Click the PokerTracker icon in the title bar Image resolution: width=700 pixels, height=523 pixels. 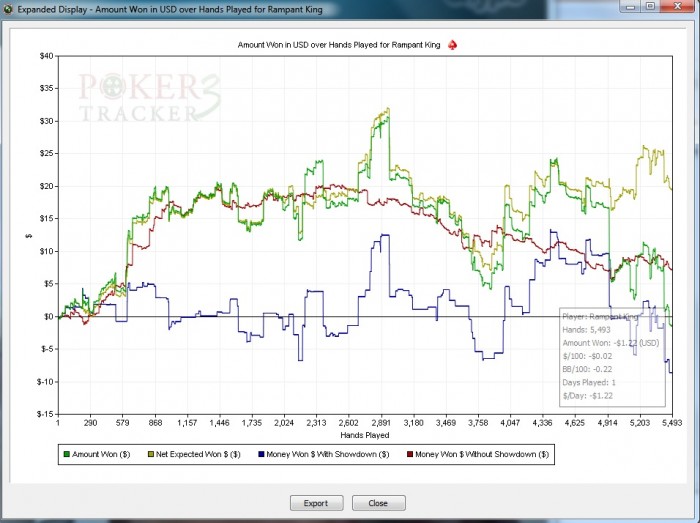[x=8, y=9]
